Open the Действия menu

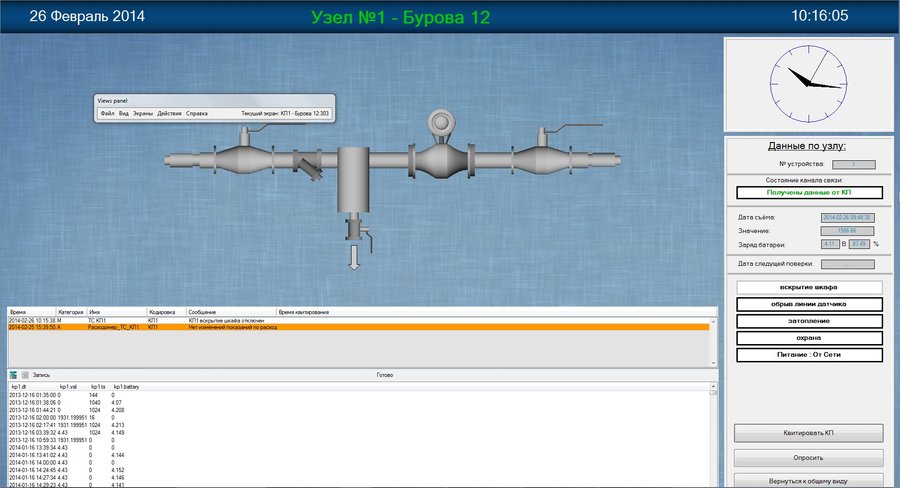[169, 114]
